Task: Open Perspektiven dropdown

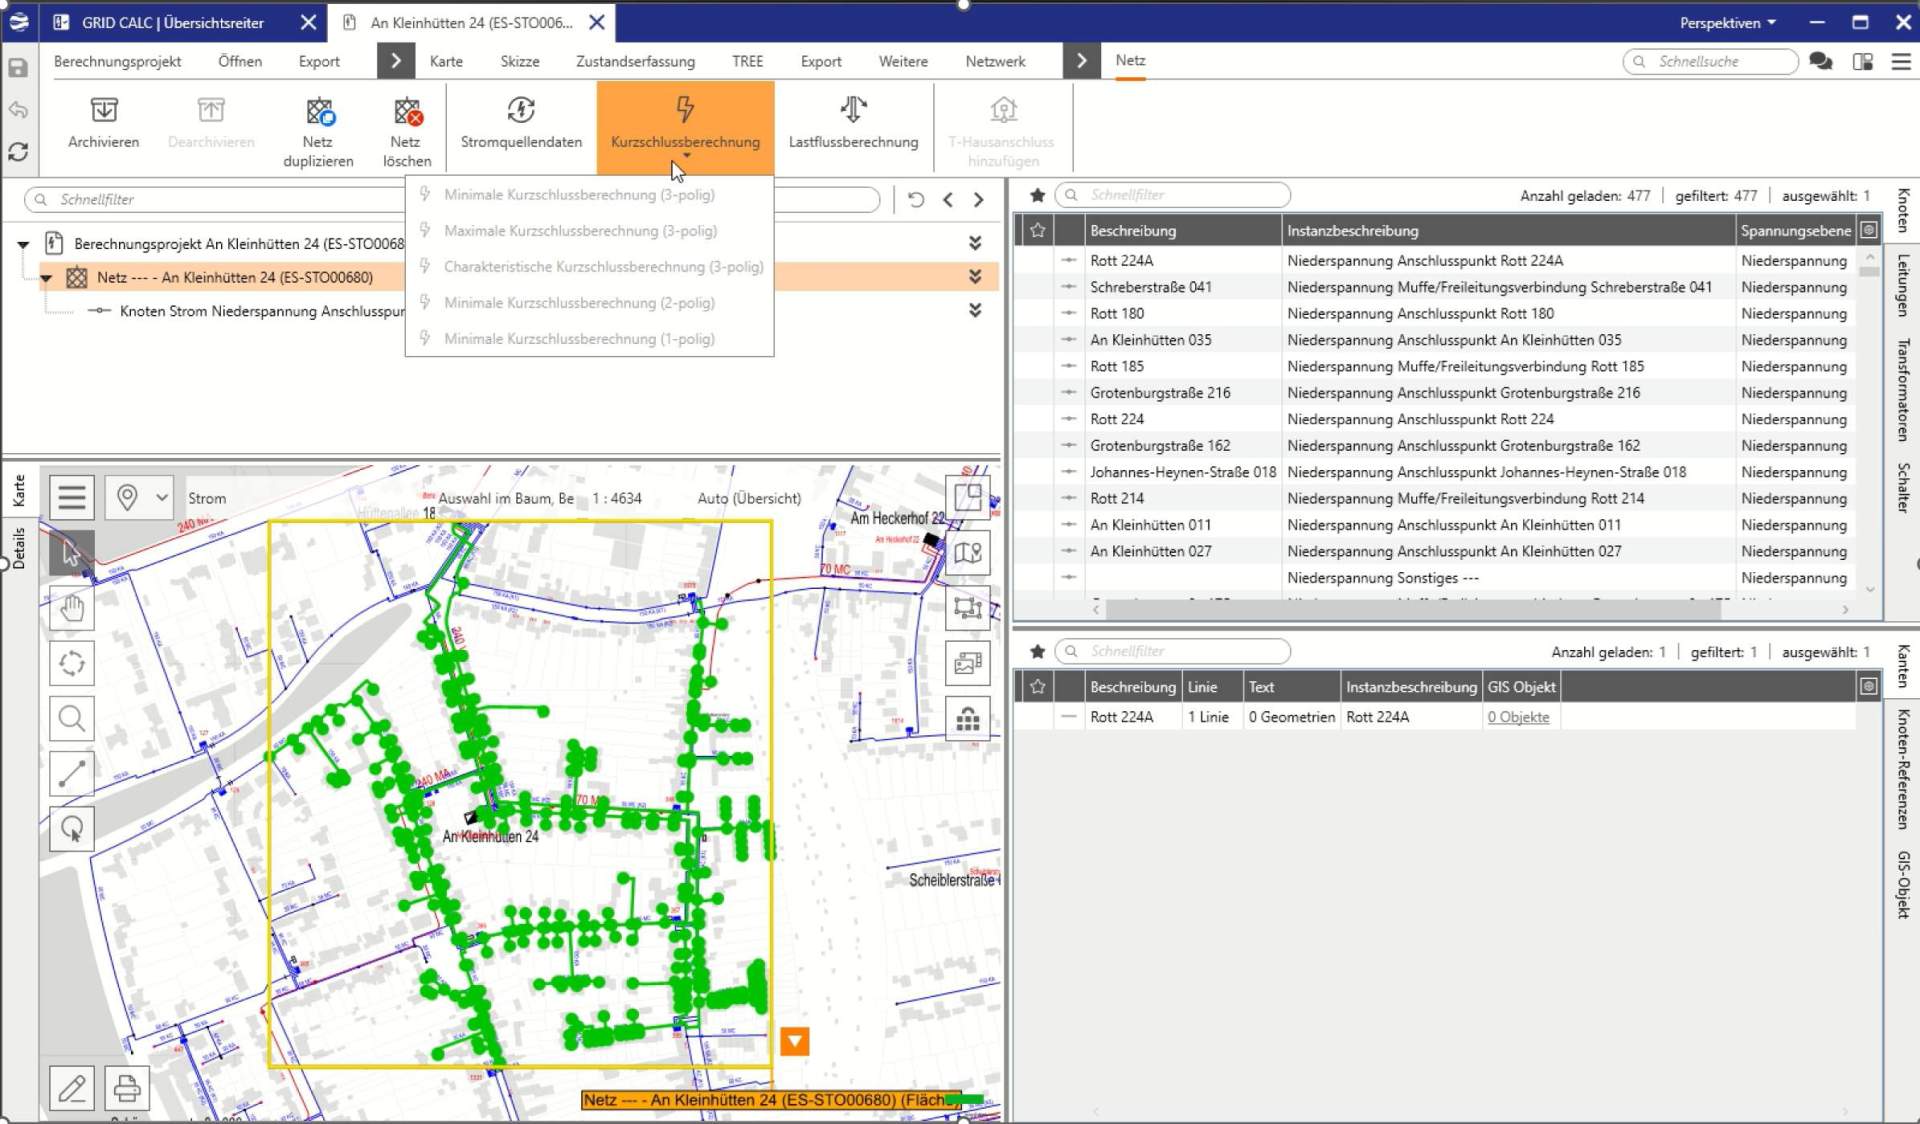Action: (x=1727, y=22)
